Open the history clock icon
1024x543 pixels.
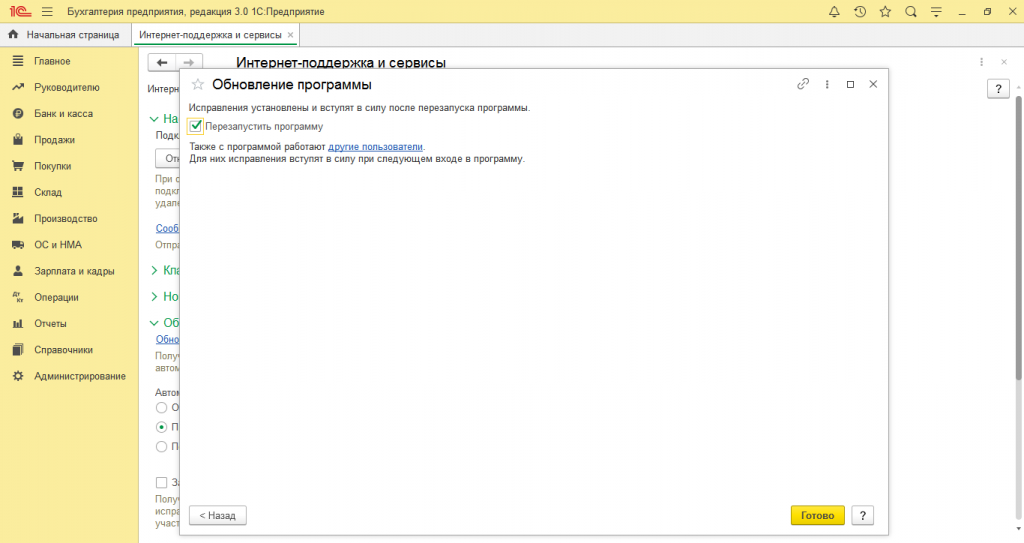pyautogui.click(x=860, y=12)
